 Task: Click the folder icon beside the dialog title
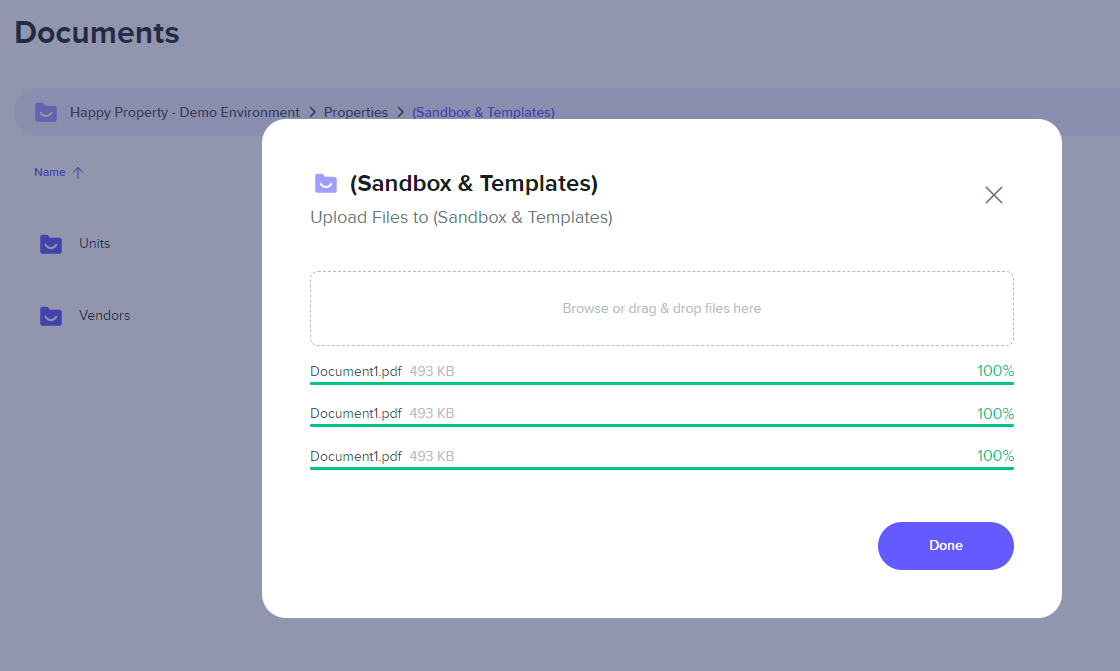[x=326, y=184]
